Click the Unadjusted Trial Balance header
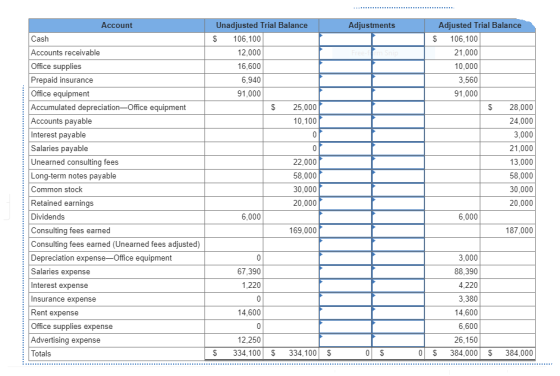Image resolution: width=560 pixels, height=376 pixels. click(x=261, y=25)
